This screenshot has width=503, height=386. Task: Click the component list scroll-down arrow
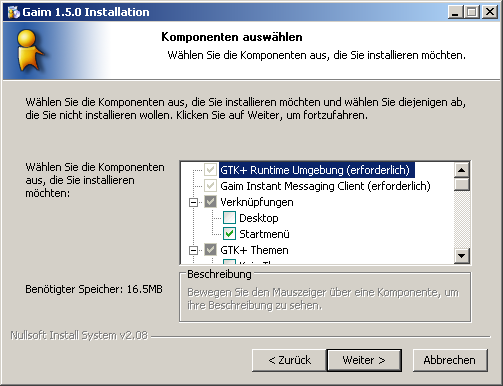pyautogui.click(x=462, y=256)
